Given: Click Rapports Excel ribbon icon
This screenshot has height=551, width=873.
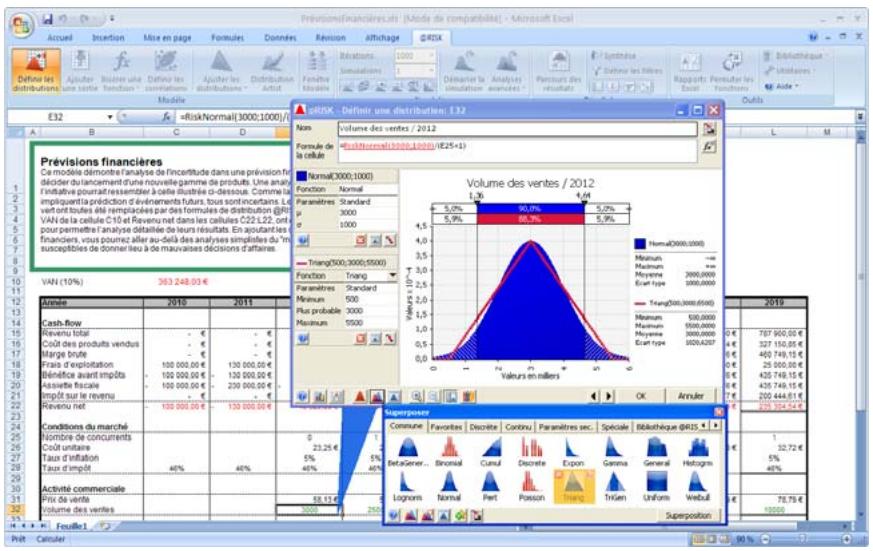Looking at the screenshot, I should (x=689, y=62).
